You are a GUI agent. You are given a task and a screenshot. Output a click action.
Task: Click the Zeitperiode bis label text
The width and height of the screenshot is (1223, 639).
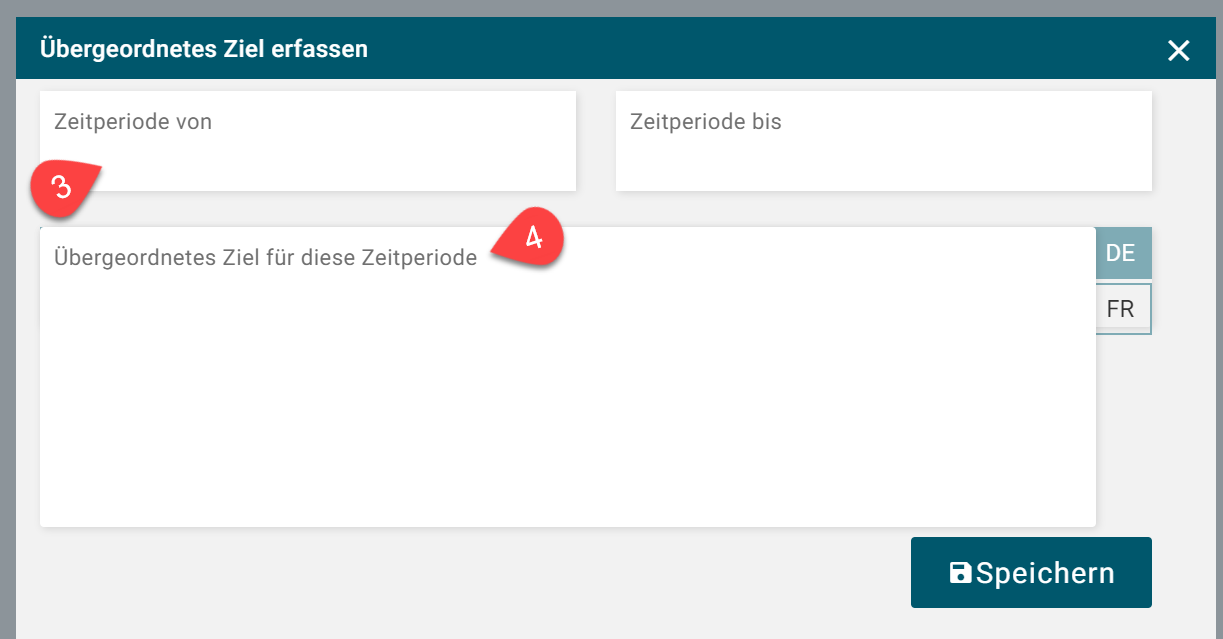(705, 122)
